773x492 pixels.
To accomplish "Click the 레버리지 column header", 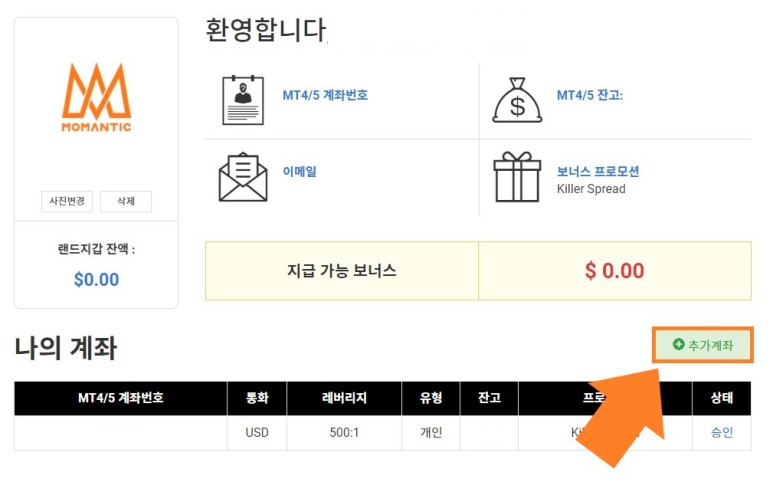I will (344, 398).
